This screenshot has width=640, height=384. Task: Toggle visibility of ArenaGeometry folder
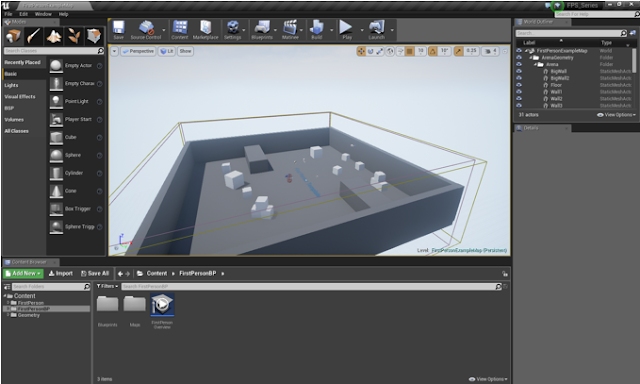(x=519, y=58)
